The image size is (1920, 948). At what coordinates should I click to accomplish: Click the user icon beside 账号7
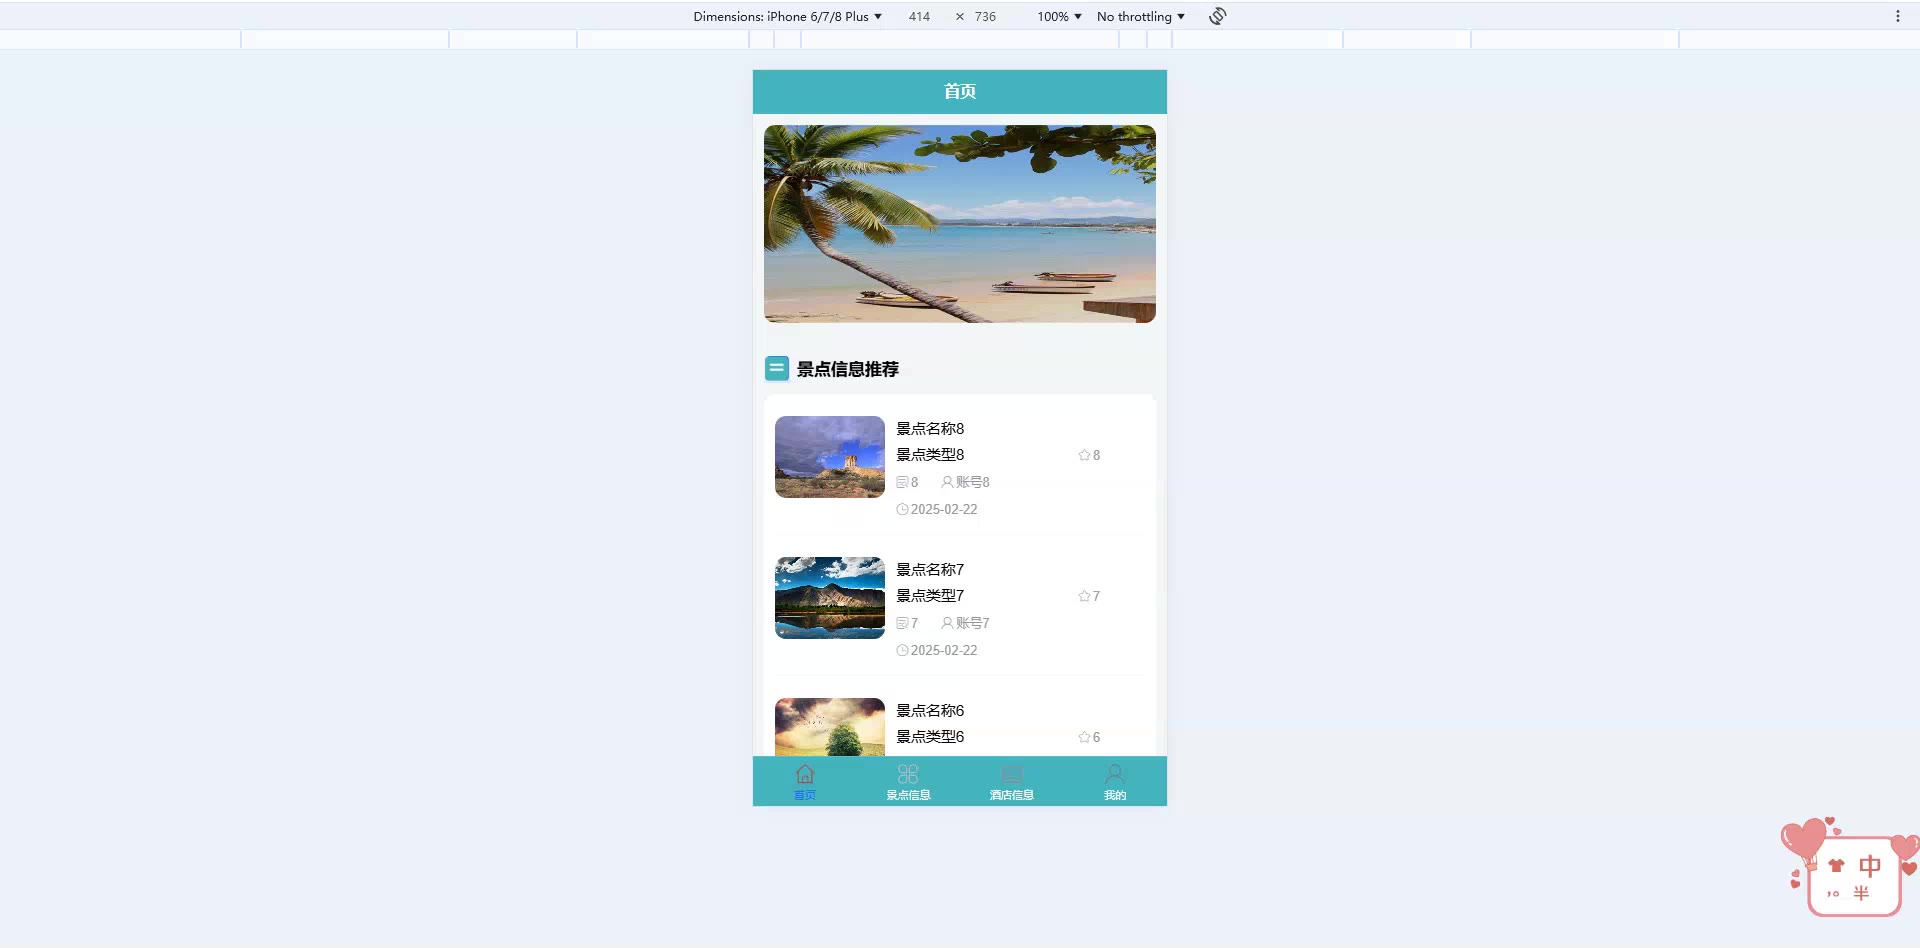point(947,623)
